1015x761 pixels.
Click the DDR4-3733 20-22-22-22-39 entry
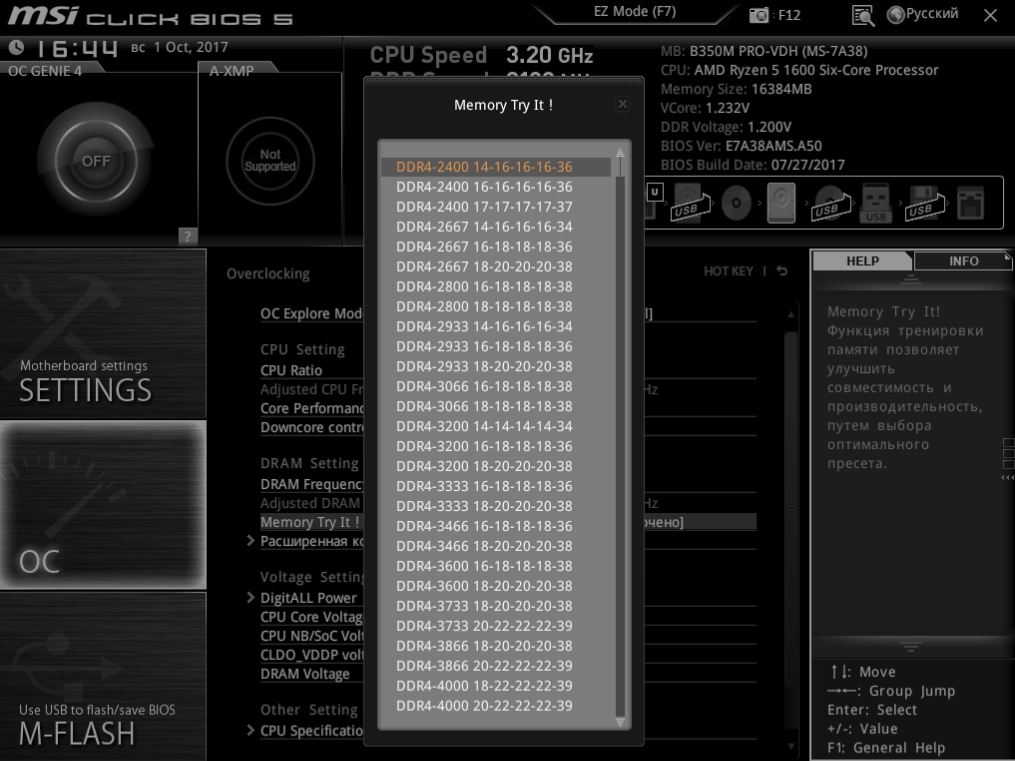(496, 626)
